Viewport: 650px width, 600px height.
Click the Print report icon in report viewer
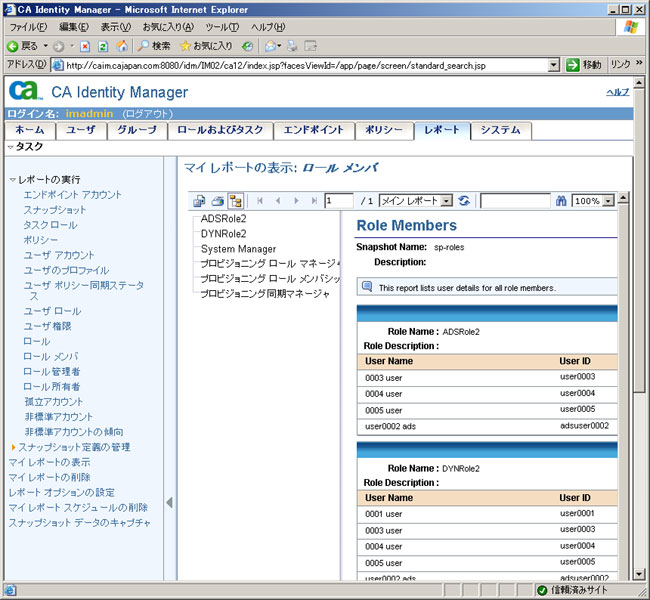coord(218,201)
